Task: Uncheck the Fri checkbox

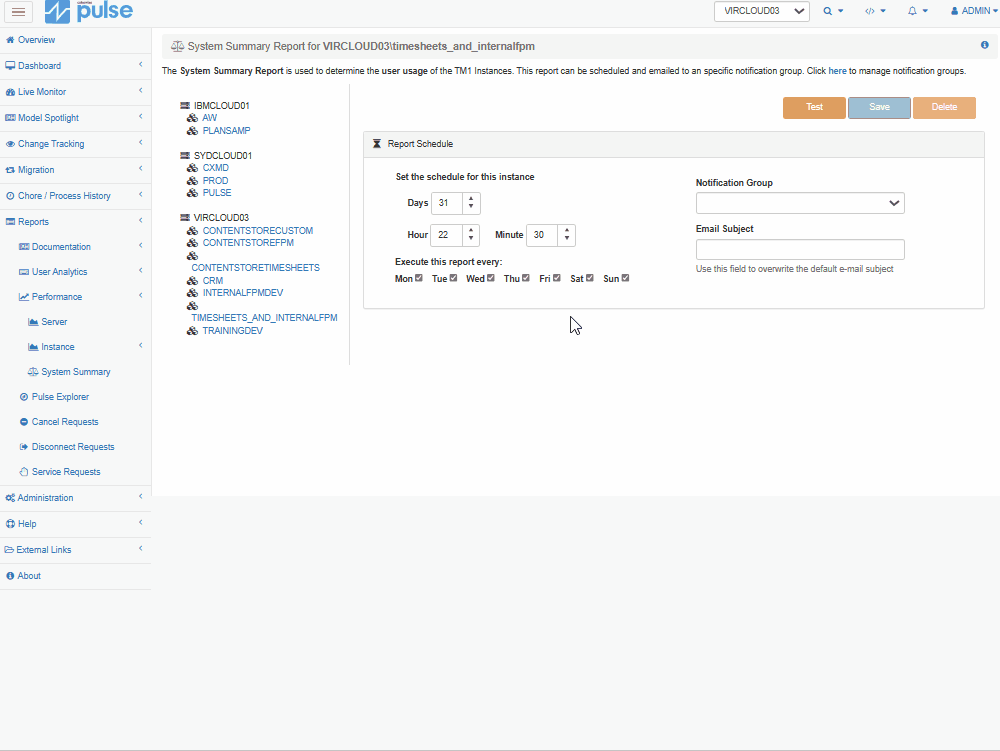Action: pyautogui.click(x=557, y=278)
